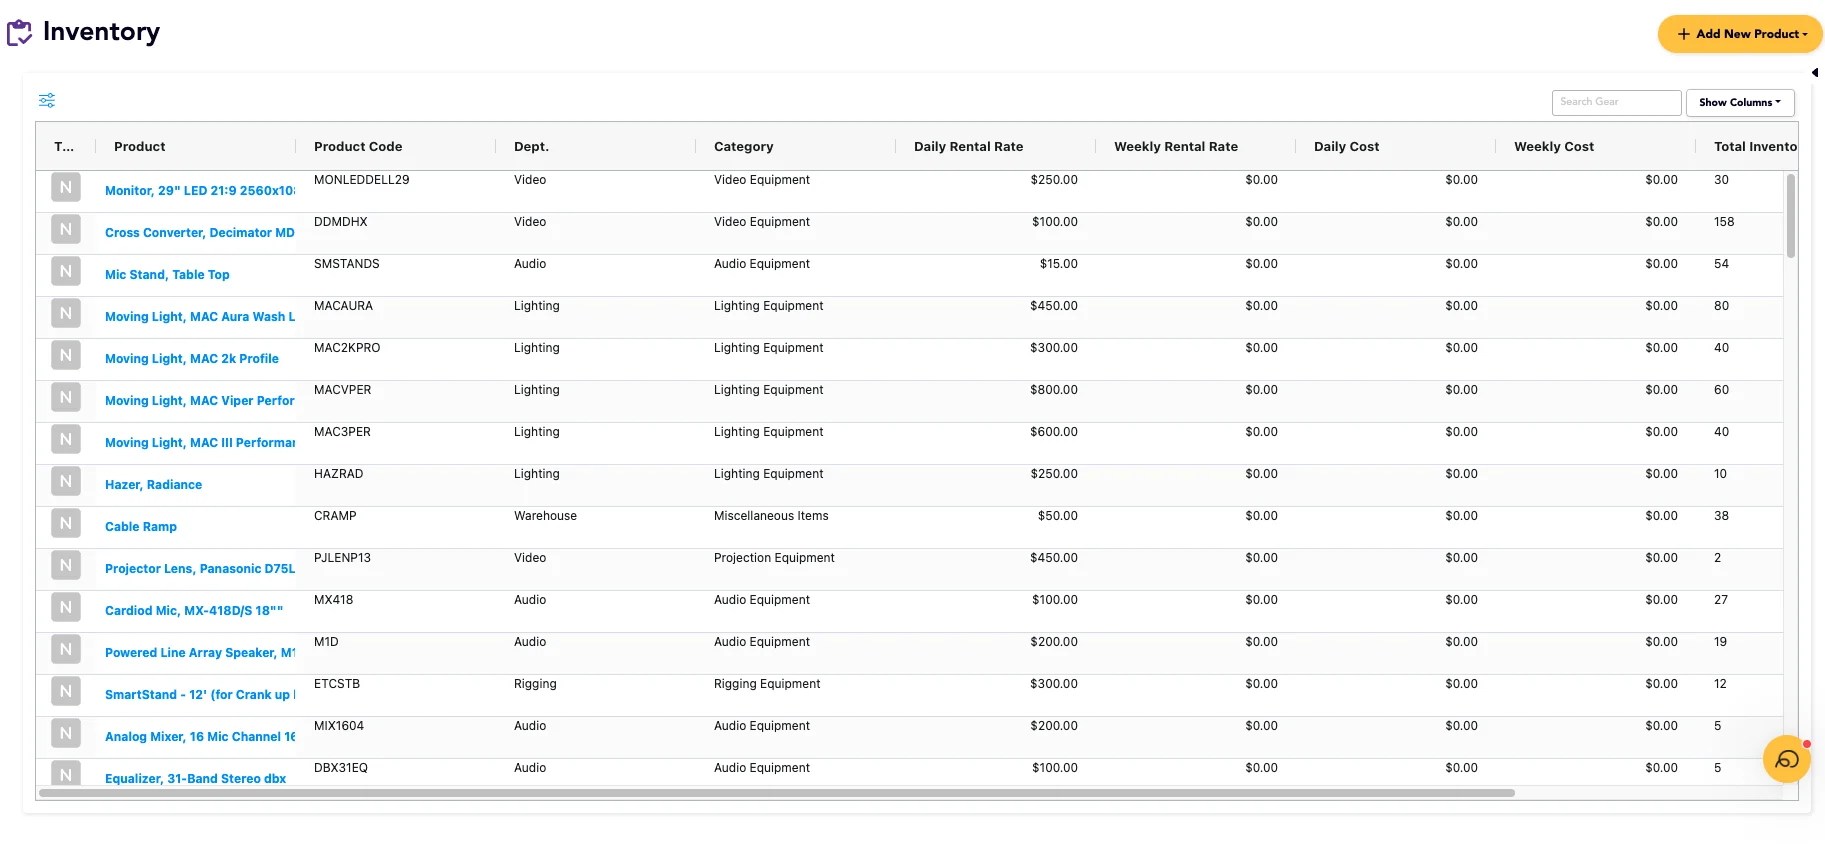This screenshot has height=846, width=1825.
Task: Click the T... column header
Action: [64, 146]
